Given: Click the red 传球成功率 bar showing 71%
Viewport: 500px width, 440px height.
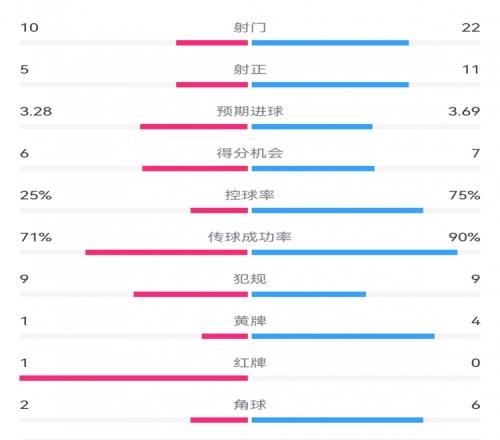Looking at the screenshot, I should tap(167, 252).
